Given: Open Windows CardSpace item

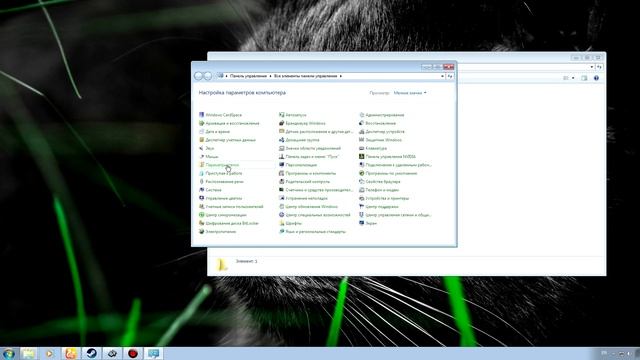Looking at the screenshot, I should pyautogui.click(x=220, y=115).
